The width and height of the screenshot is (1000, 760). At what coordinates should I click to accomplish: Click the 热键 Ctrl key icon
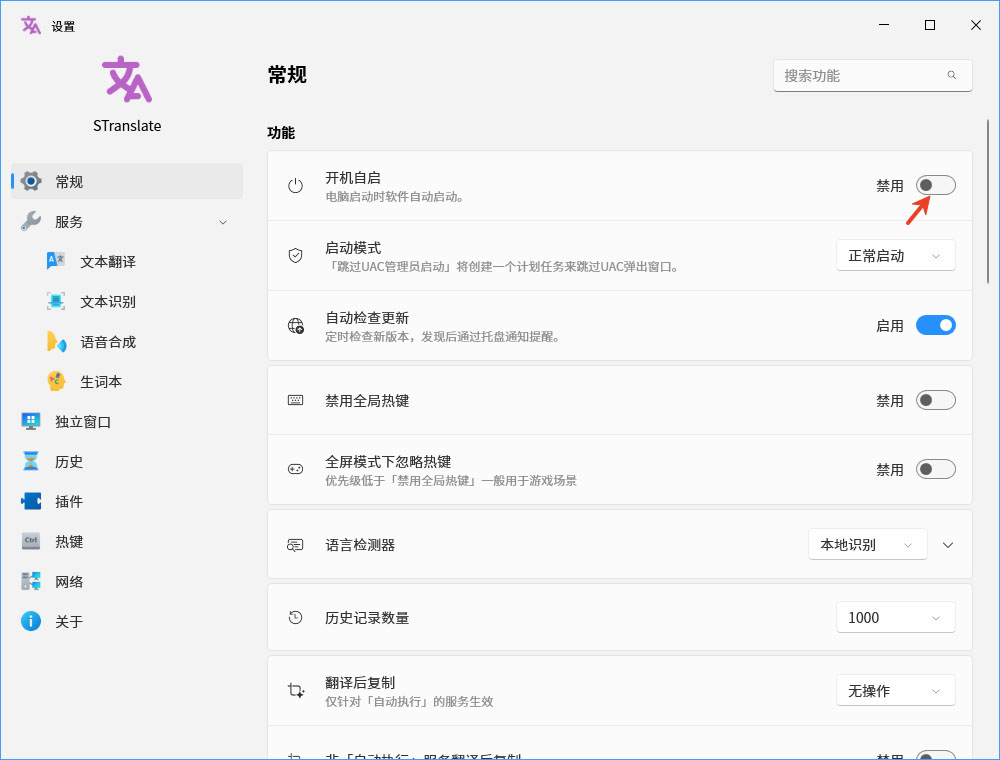coord(31,541)
